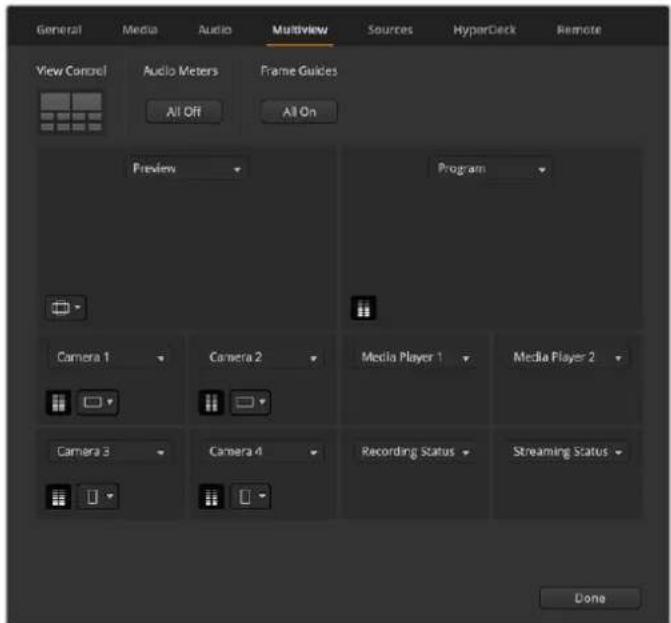This screenshot has width=671, height=623.
Task: Open the Remote tab
Action: point(579,30)
